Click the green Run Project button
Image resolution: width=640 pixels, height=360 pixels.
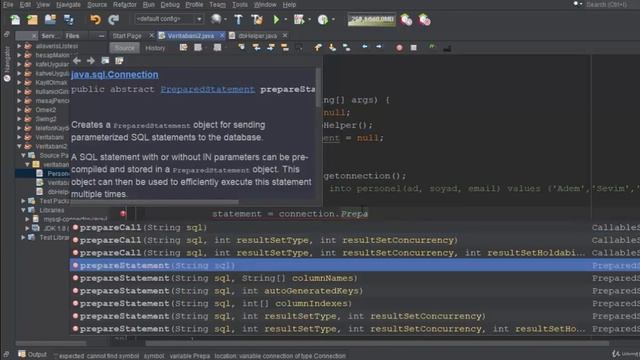click(x=276, y=20)
